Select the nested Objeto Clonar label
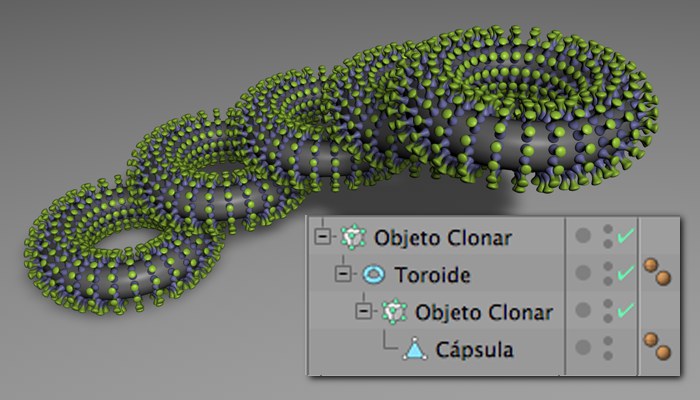The width and height of the screenshot is (700, 400). pos(484,312)
